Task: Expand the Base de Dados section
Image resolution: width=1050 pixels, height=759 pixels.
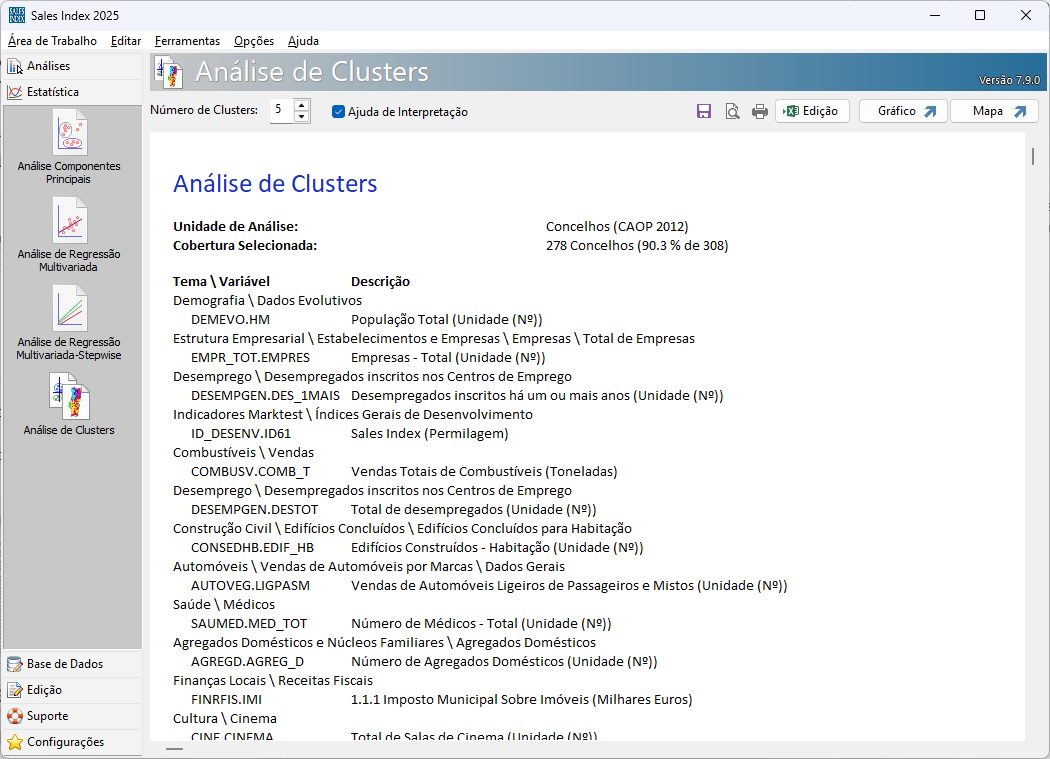Action: [64, 664]
